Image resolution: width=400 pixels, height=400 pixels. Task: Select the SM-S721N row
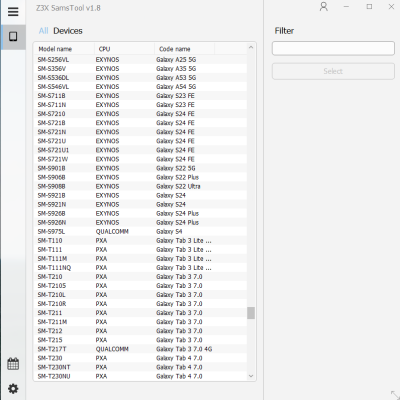coord(140,132)
